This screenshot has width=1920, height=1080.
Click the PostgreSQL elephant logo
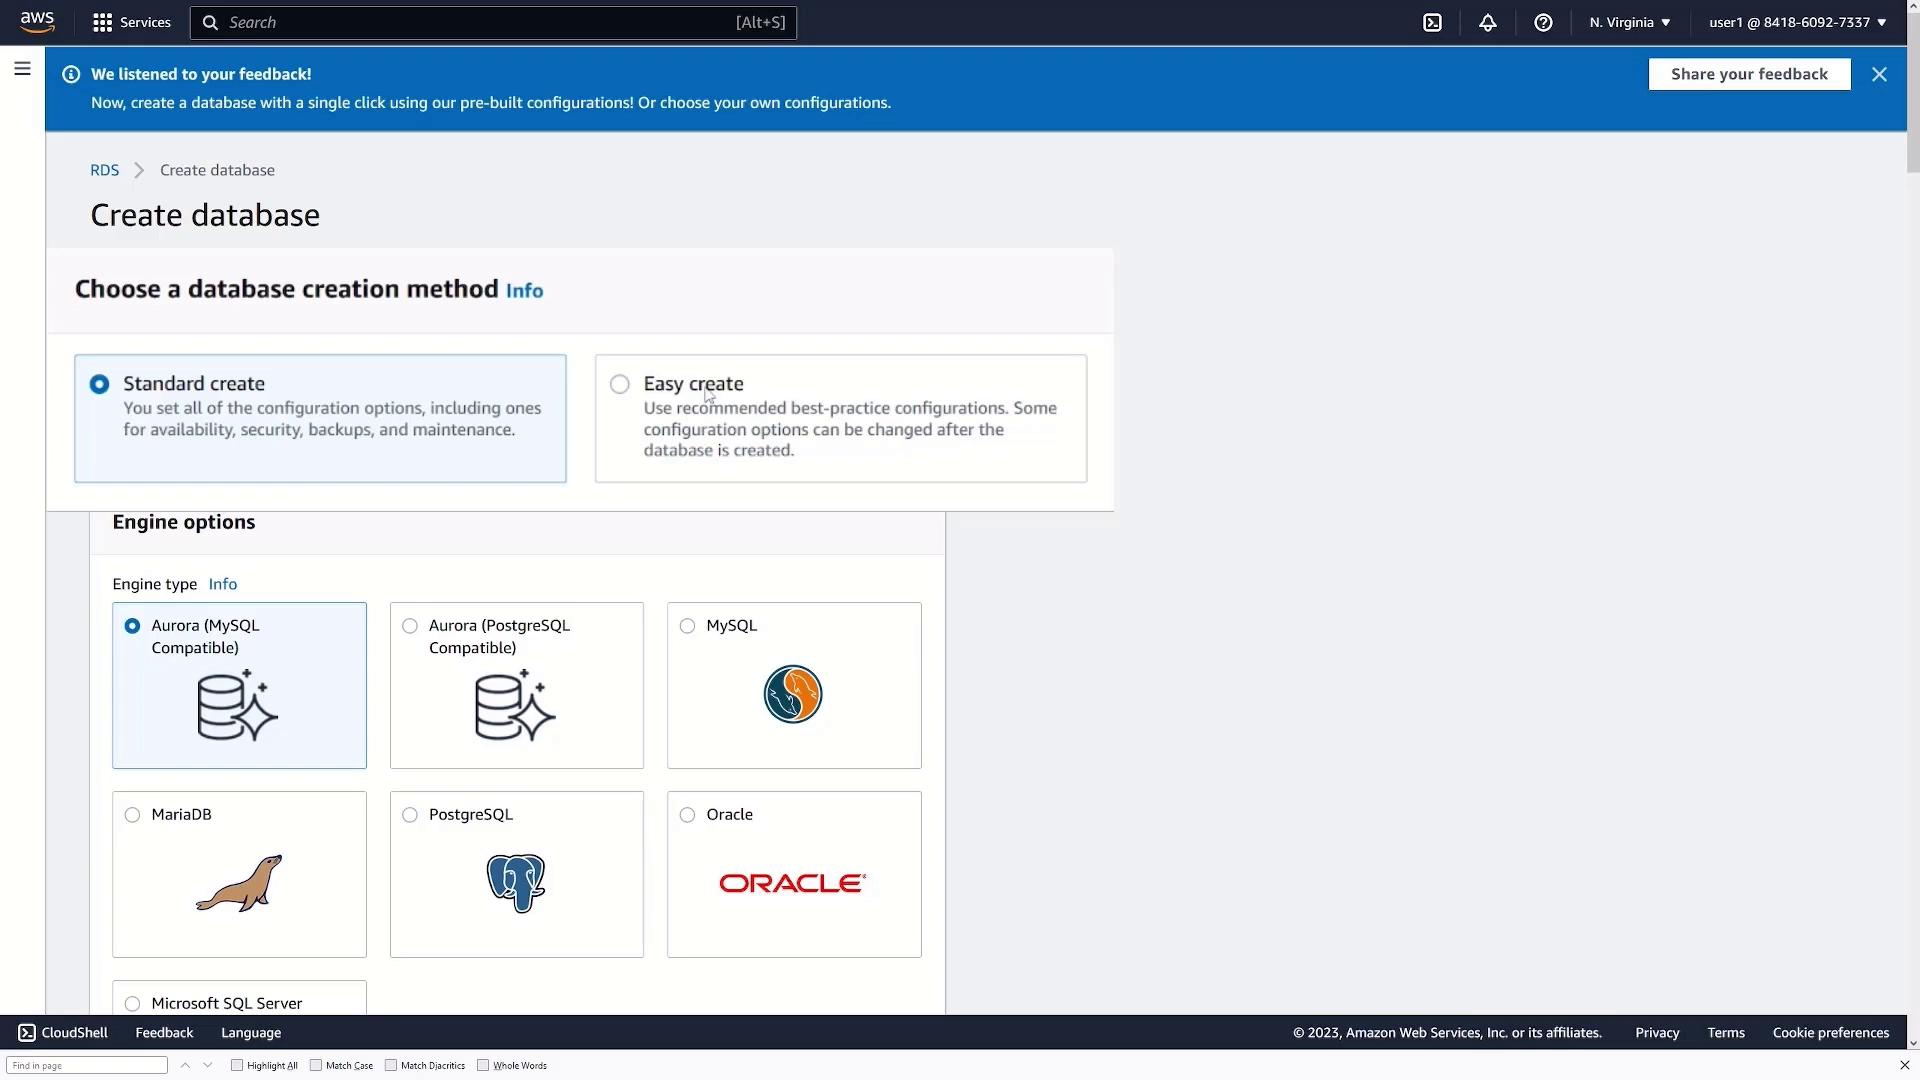click(516, 883)
